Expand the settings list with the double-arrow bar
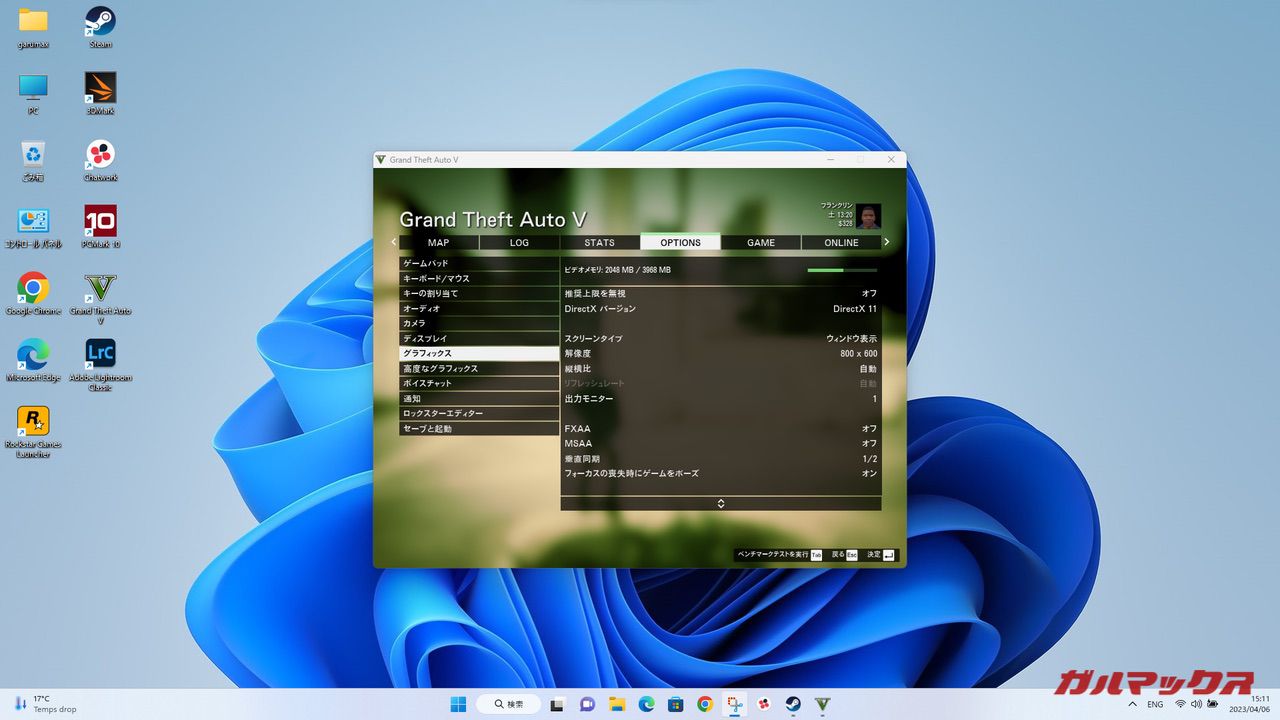This screenshot has height=720, width=1280. click(x=720, y=503)
